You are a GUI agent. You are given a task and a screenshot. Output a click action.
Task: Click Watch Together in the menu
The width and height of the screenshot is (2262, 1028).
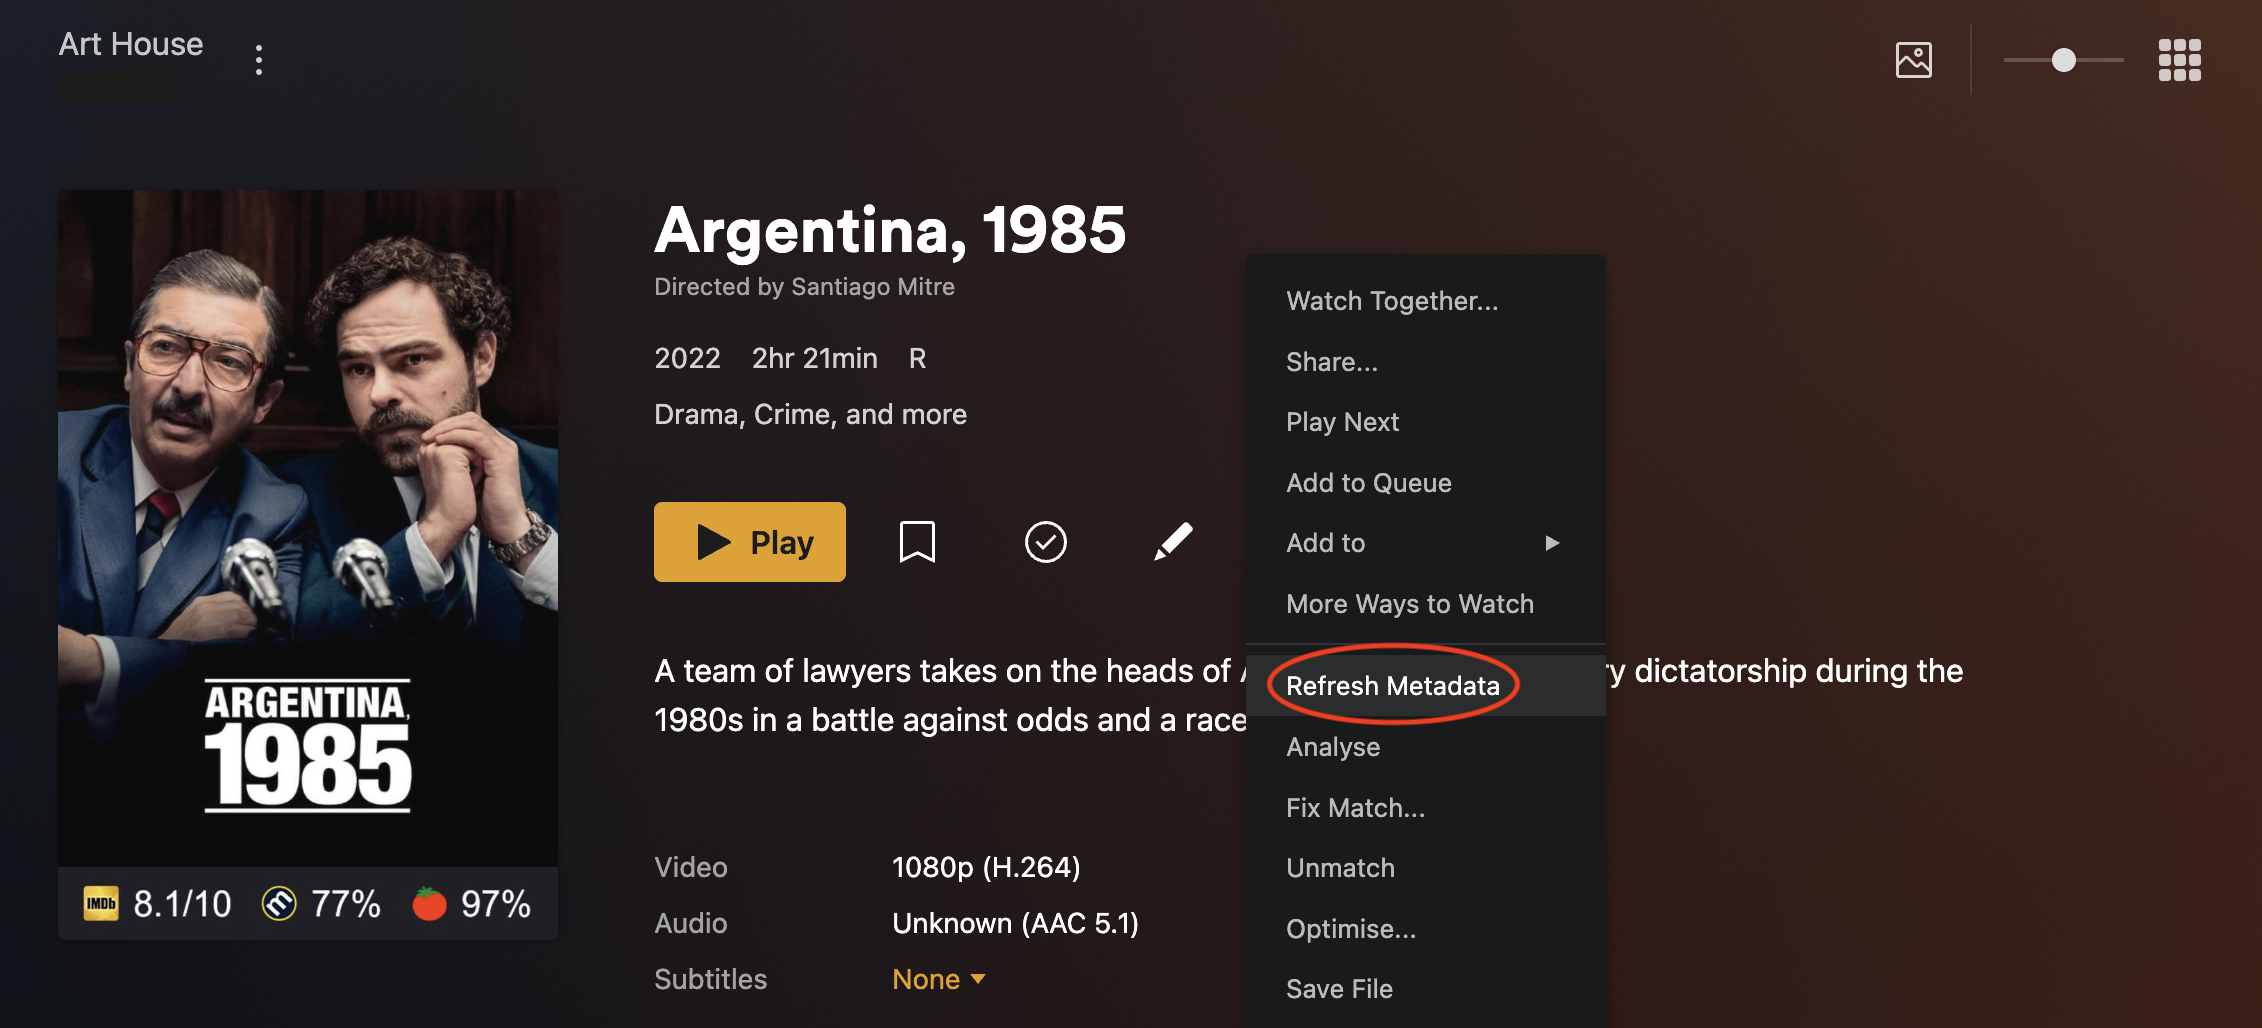(x=1392, y=301)
